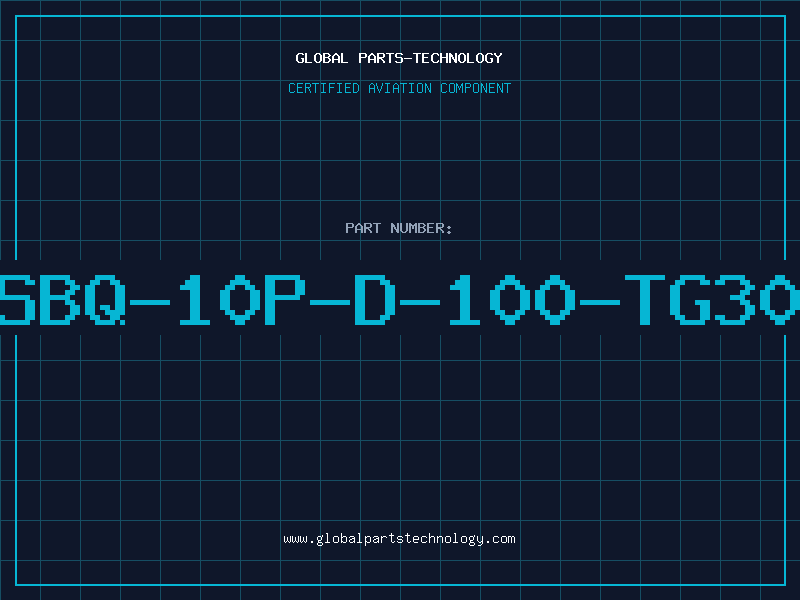Click the word PARTS-TECHNOLOGY in the header
800x600 pixels.
(430, 58)
